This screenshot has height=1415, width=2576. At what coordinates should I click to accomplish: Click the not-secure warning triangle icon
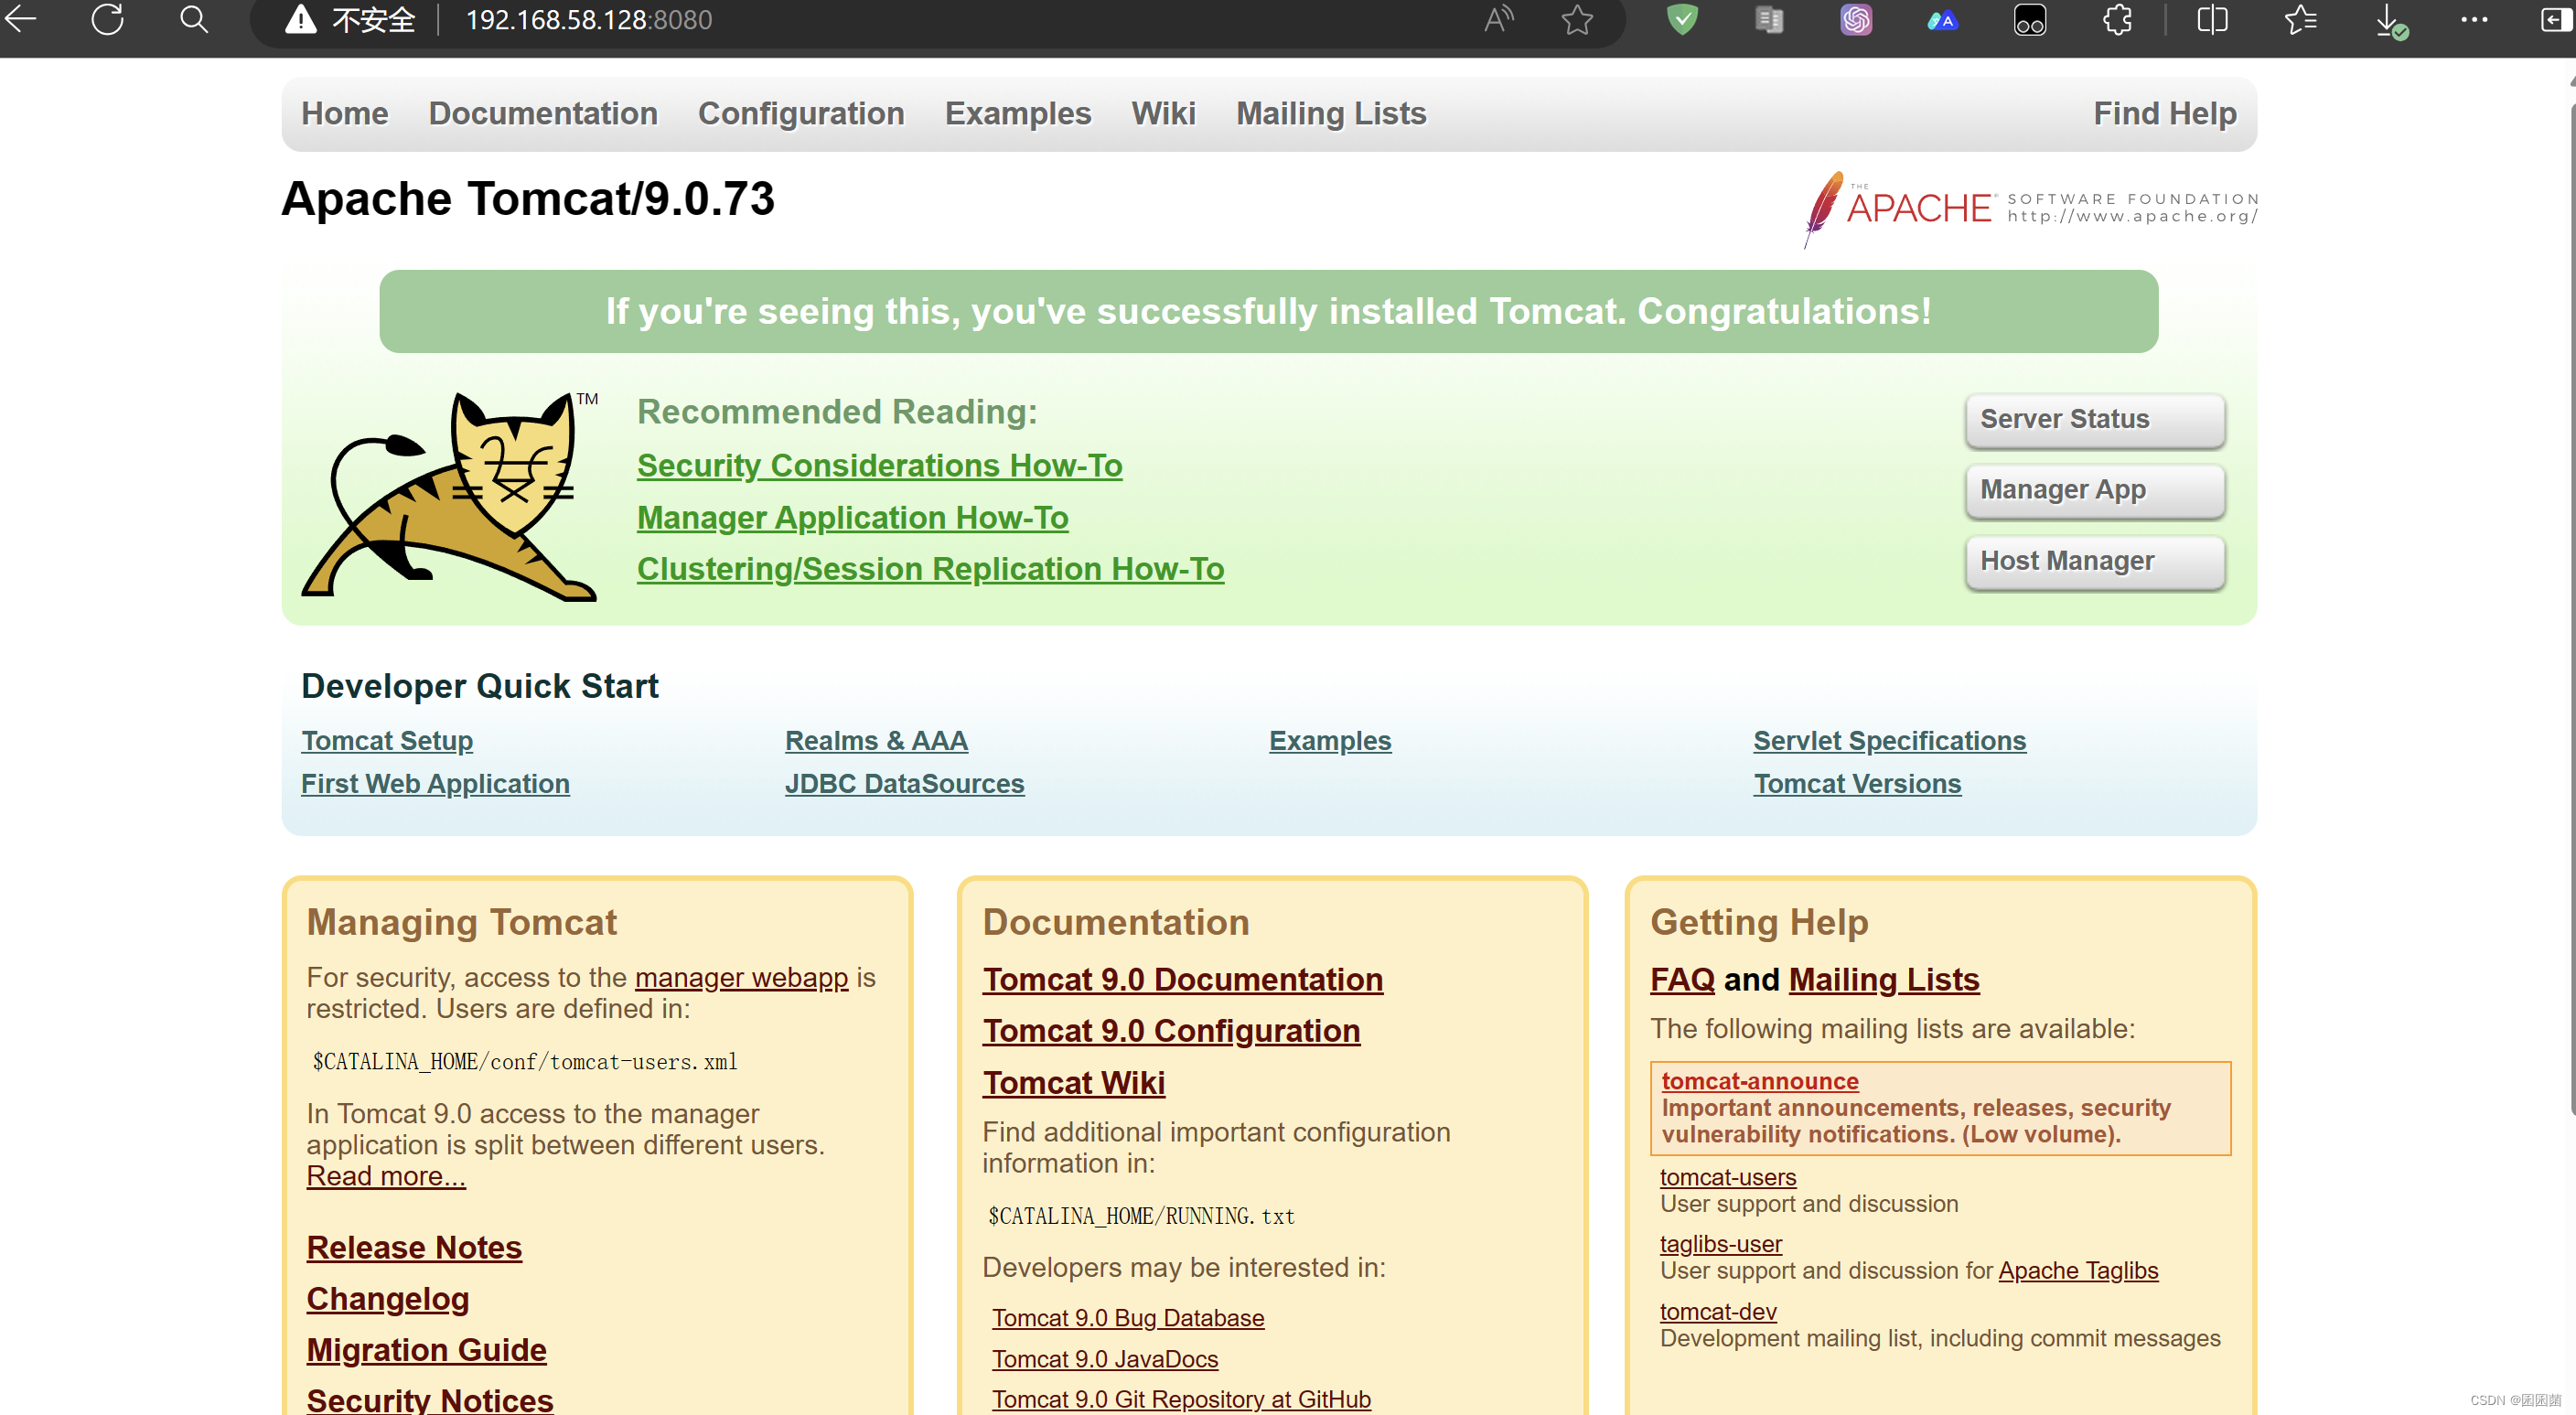300,19
